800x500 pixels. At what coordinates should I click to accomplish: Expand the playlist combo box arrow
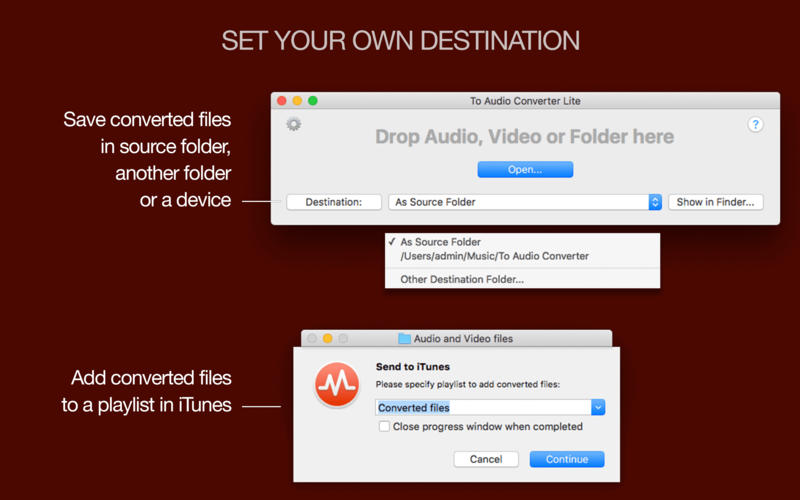(598, 407)
